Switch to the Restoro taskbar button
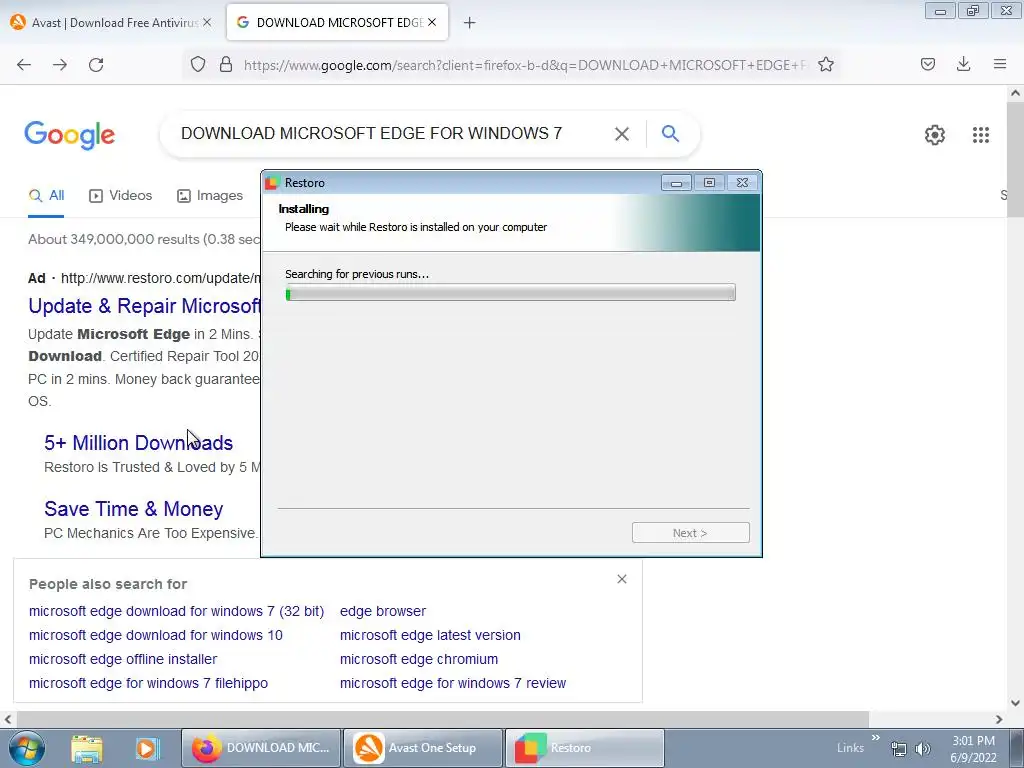This screenshot has height=768, width=1024. 584,748
